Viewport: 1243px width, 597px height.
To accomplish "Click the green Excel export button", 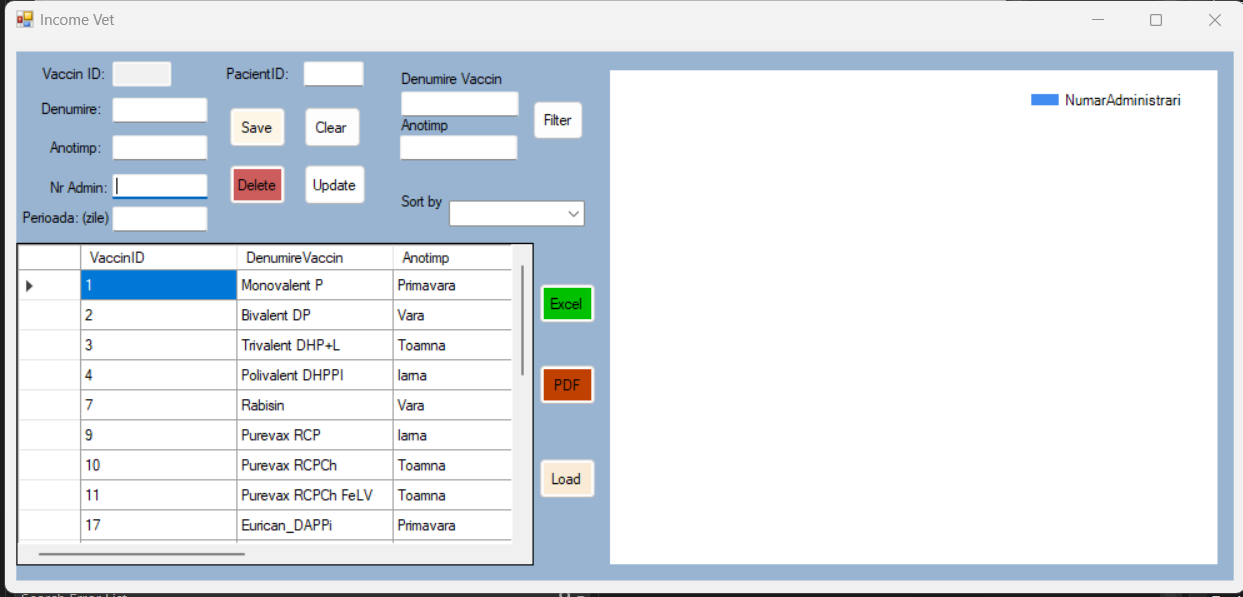I will pyautogui.click(x=567, y=303).
